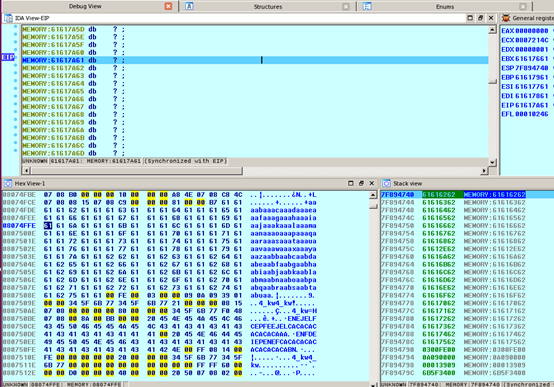The image size is (554, 387).
Task: Click left arrow of IDA View horizontal scrollbar
Action: 26,171
